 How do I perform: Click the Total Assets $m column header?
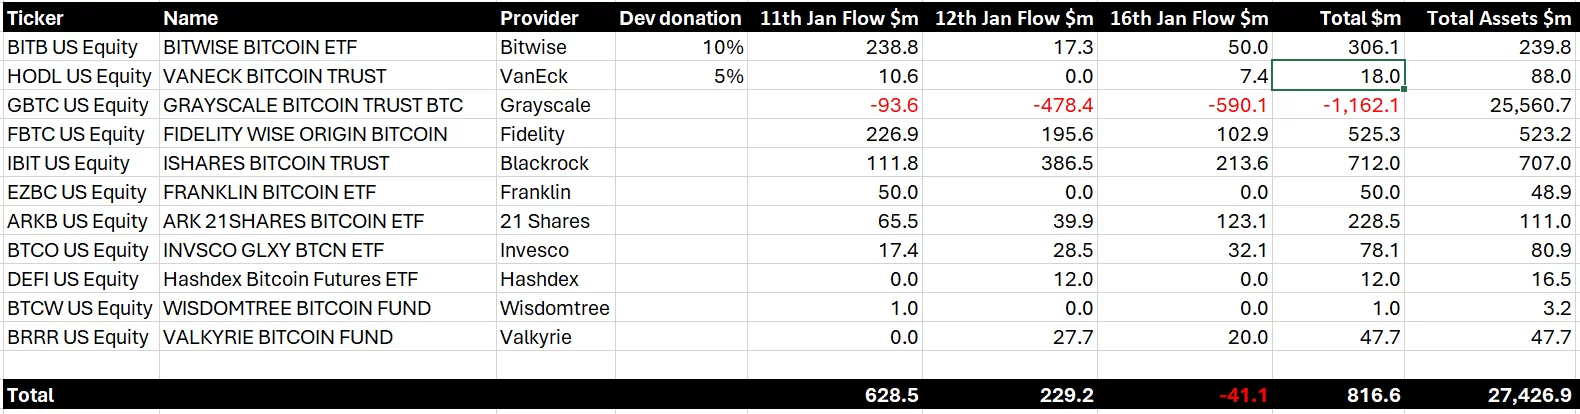click(1498, 18)
